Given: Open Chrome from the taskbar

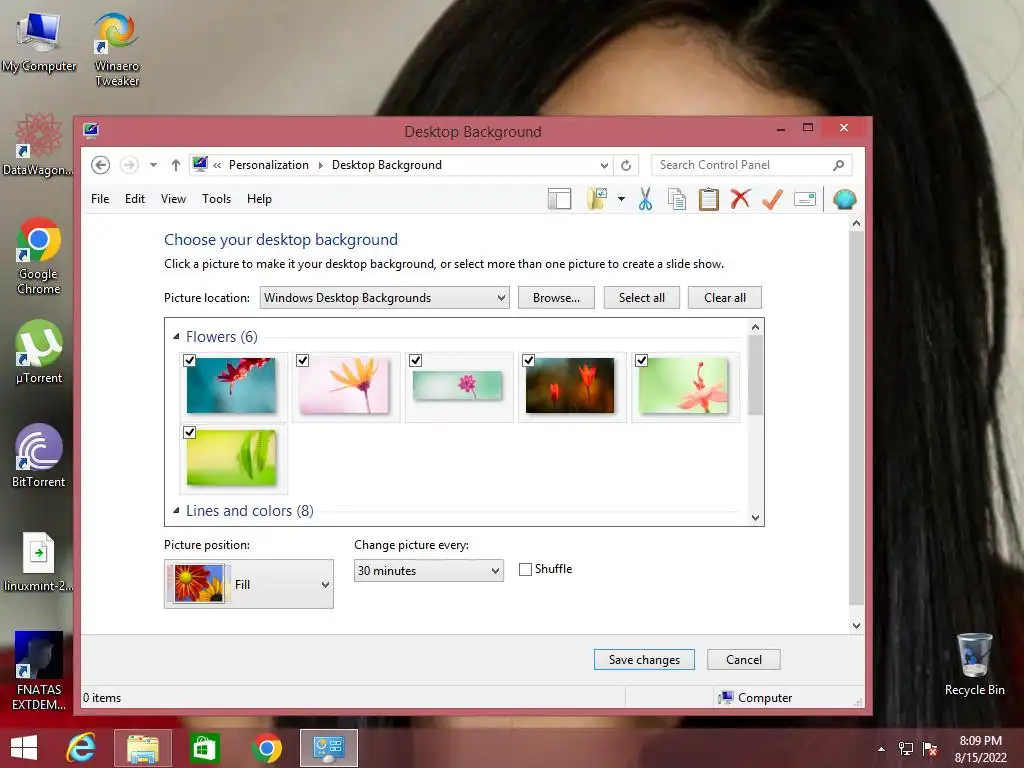Looking at the screenshot, I should pyautogui.click(x=266, y=748).
